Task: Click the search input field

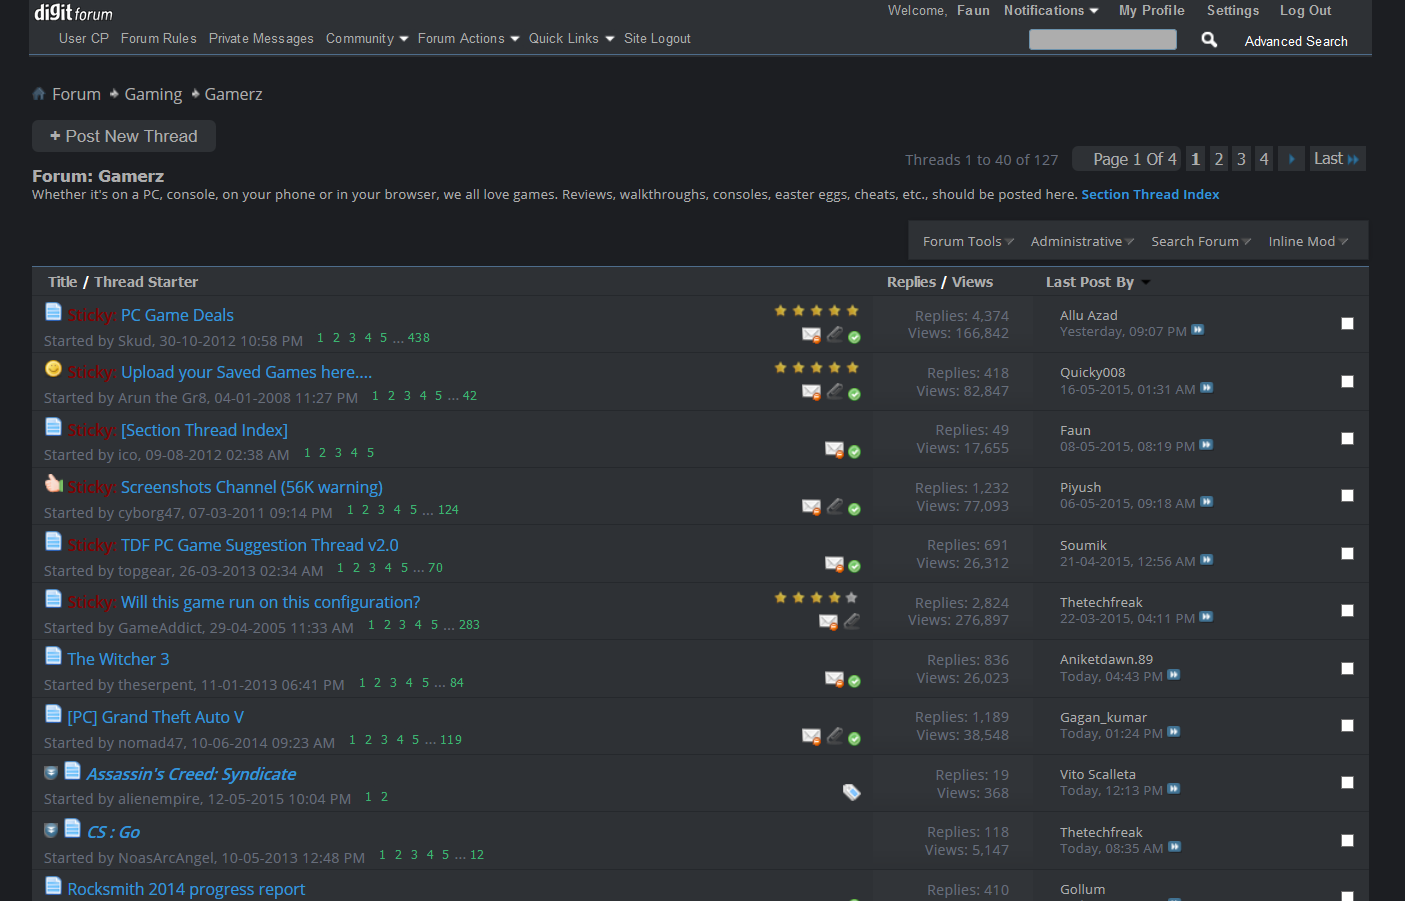Action: [x=1102, y=40]
